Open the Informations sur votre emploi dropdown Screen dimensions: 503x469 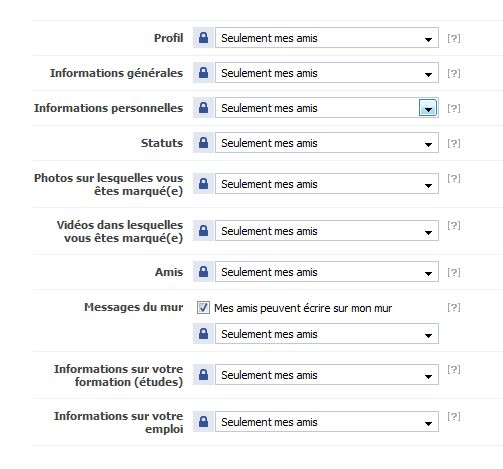327,422
